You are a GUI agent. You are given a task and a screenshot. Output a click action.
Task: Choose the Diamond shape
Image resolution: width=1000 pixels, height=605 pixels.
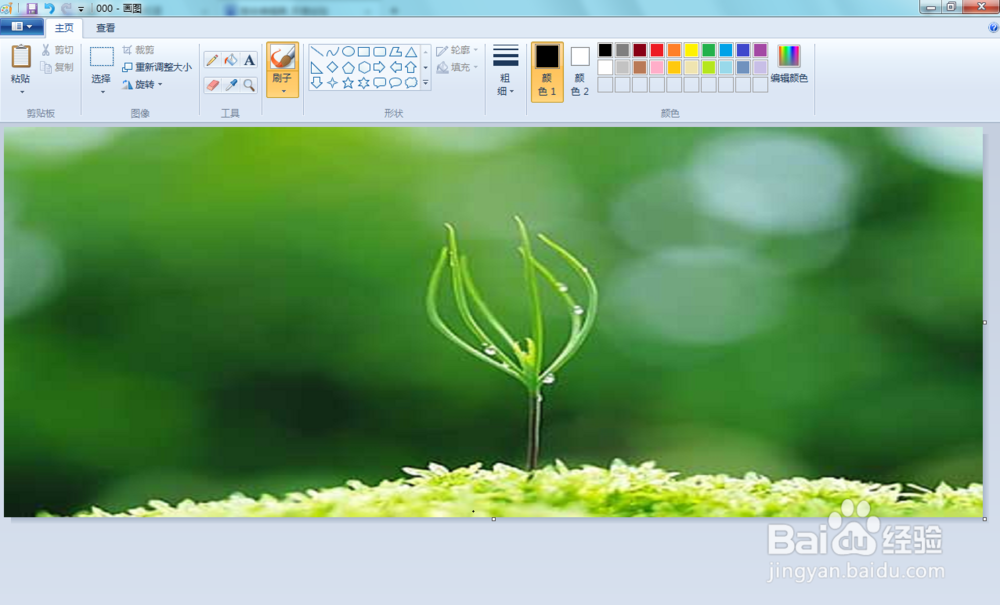tap(332, 67)
